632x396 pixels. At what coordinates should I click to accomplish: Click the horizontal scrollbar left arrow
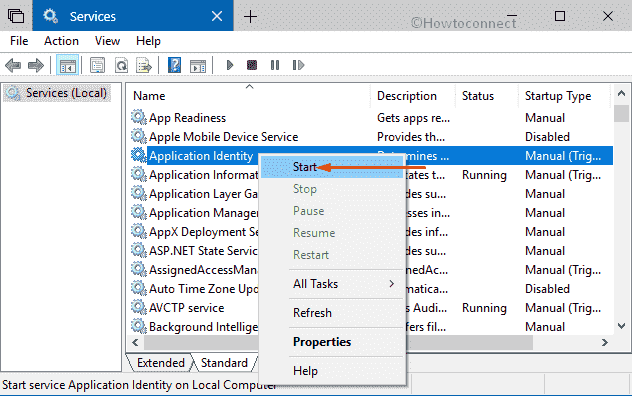click(x=135, y=342)
